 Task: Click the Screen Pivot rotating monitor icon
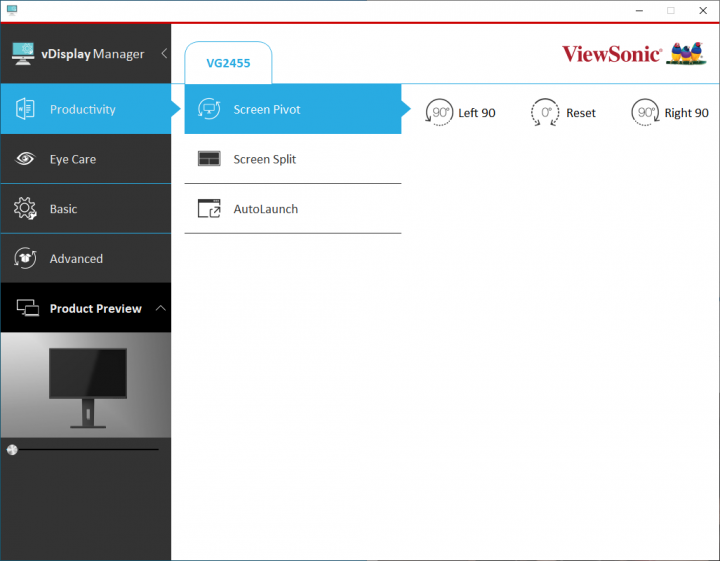coord(209,109)
